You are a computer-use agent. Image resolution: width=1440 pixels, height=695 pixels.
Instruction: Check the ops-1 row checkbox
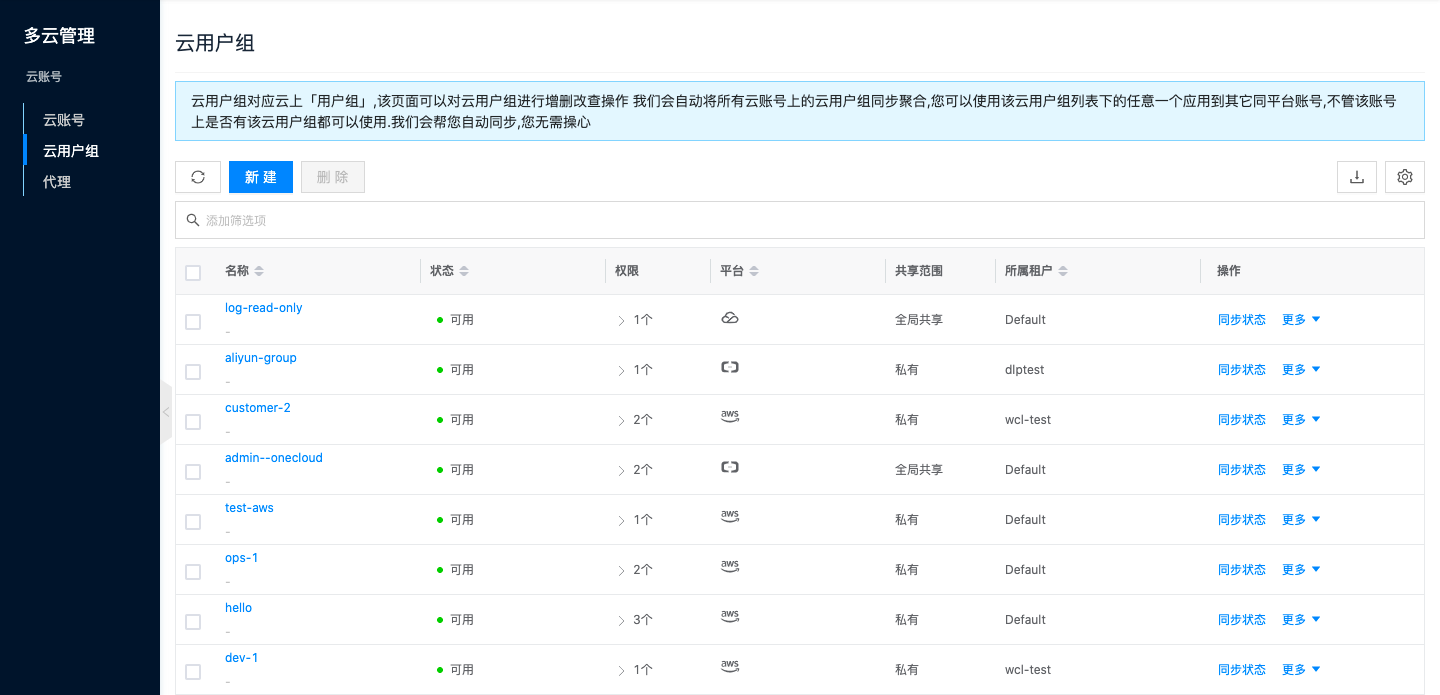[193, 572]
